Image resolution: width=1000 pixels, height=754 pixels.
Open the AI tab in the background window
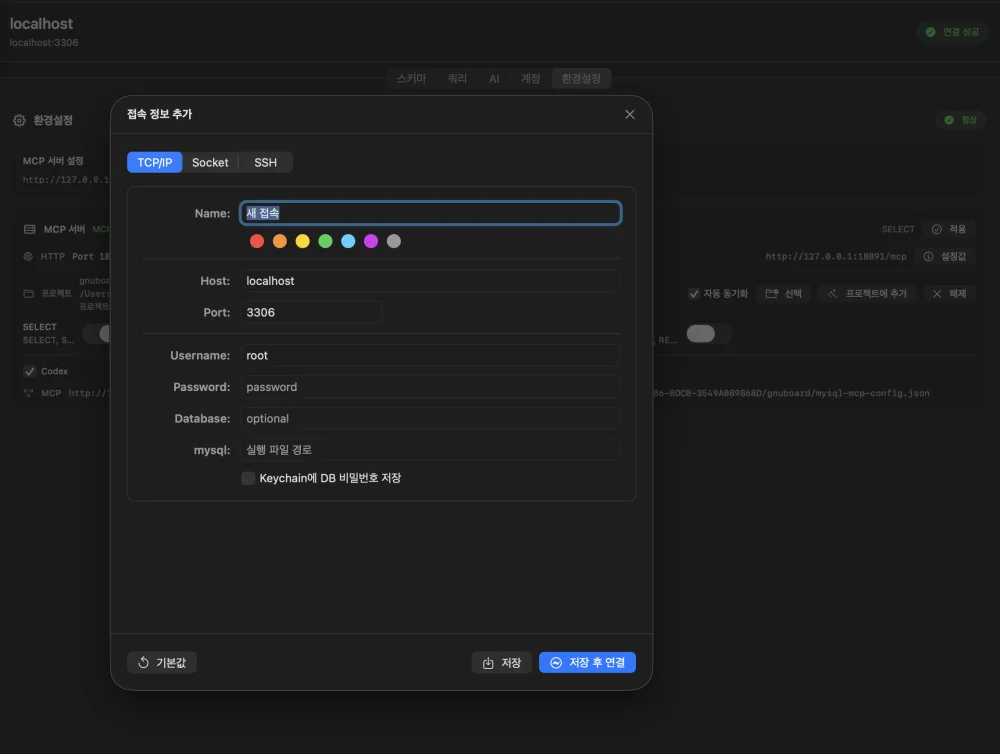[494, 78]
